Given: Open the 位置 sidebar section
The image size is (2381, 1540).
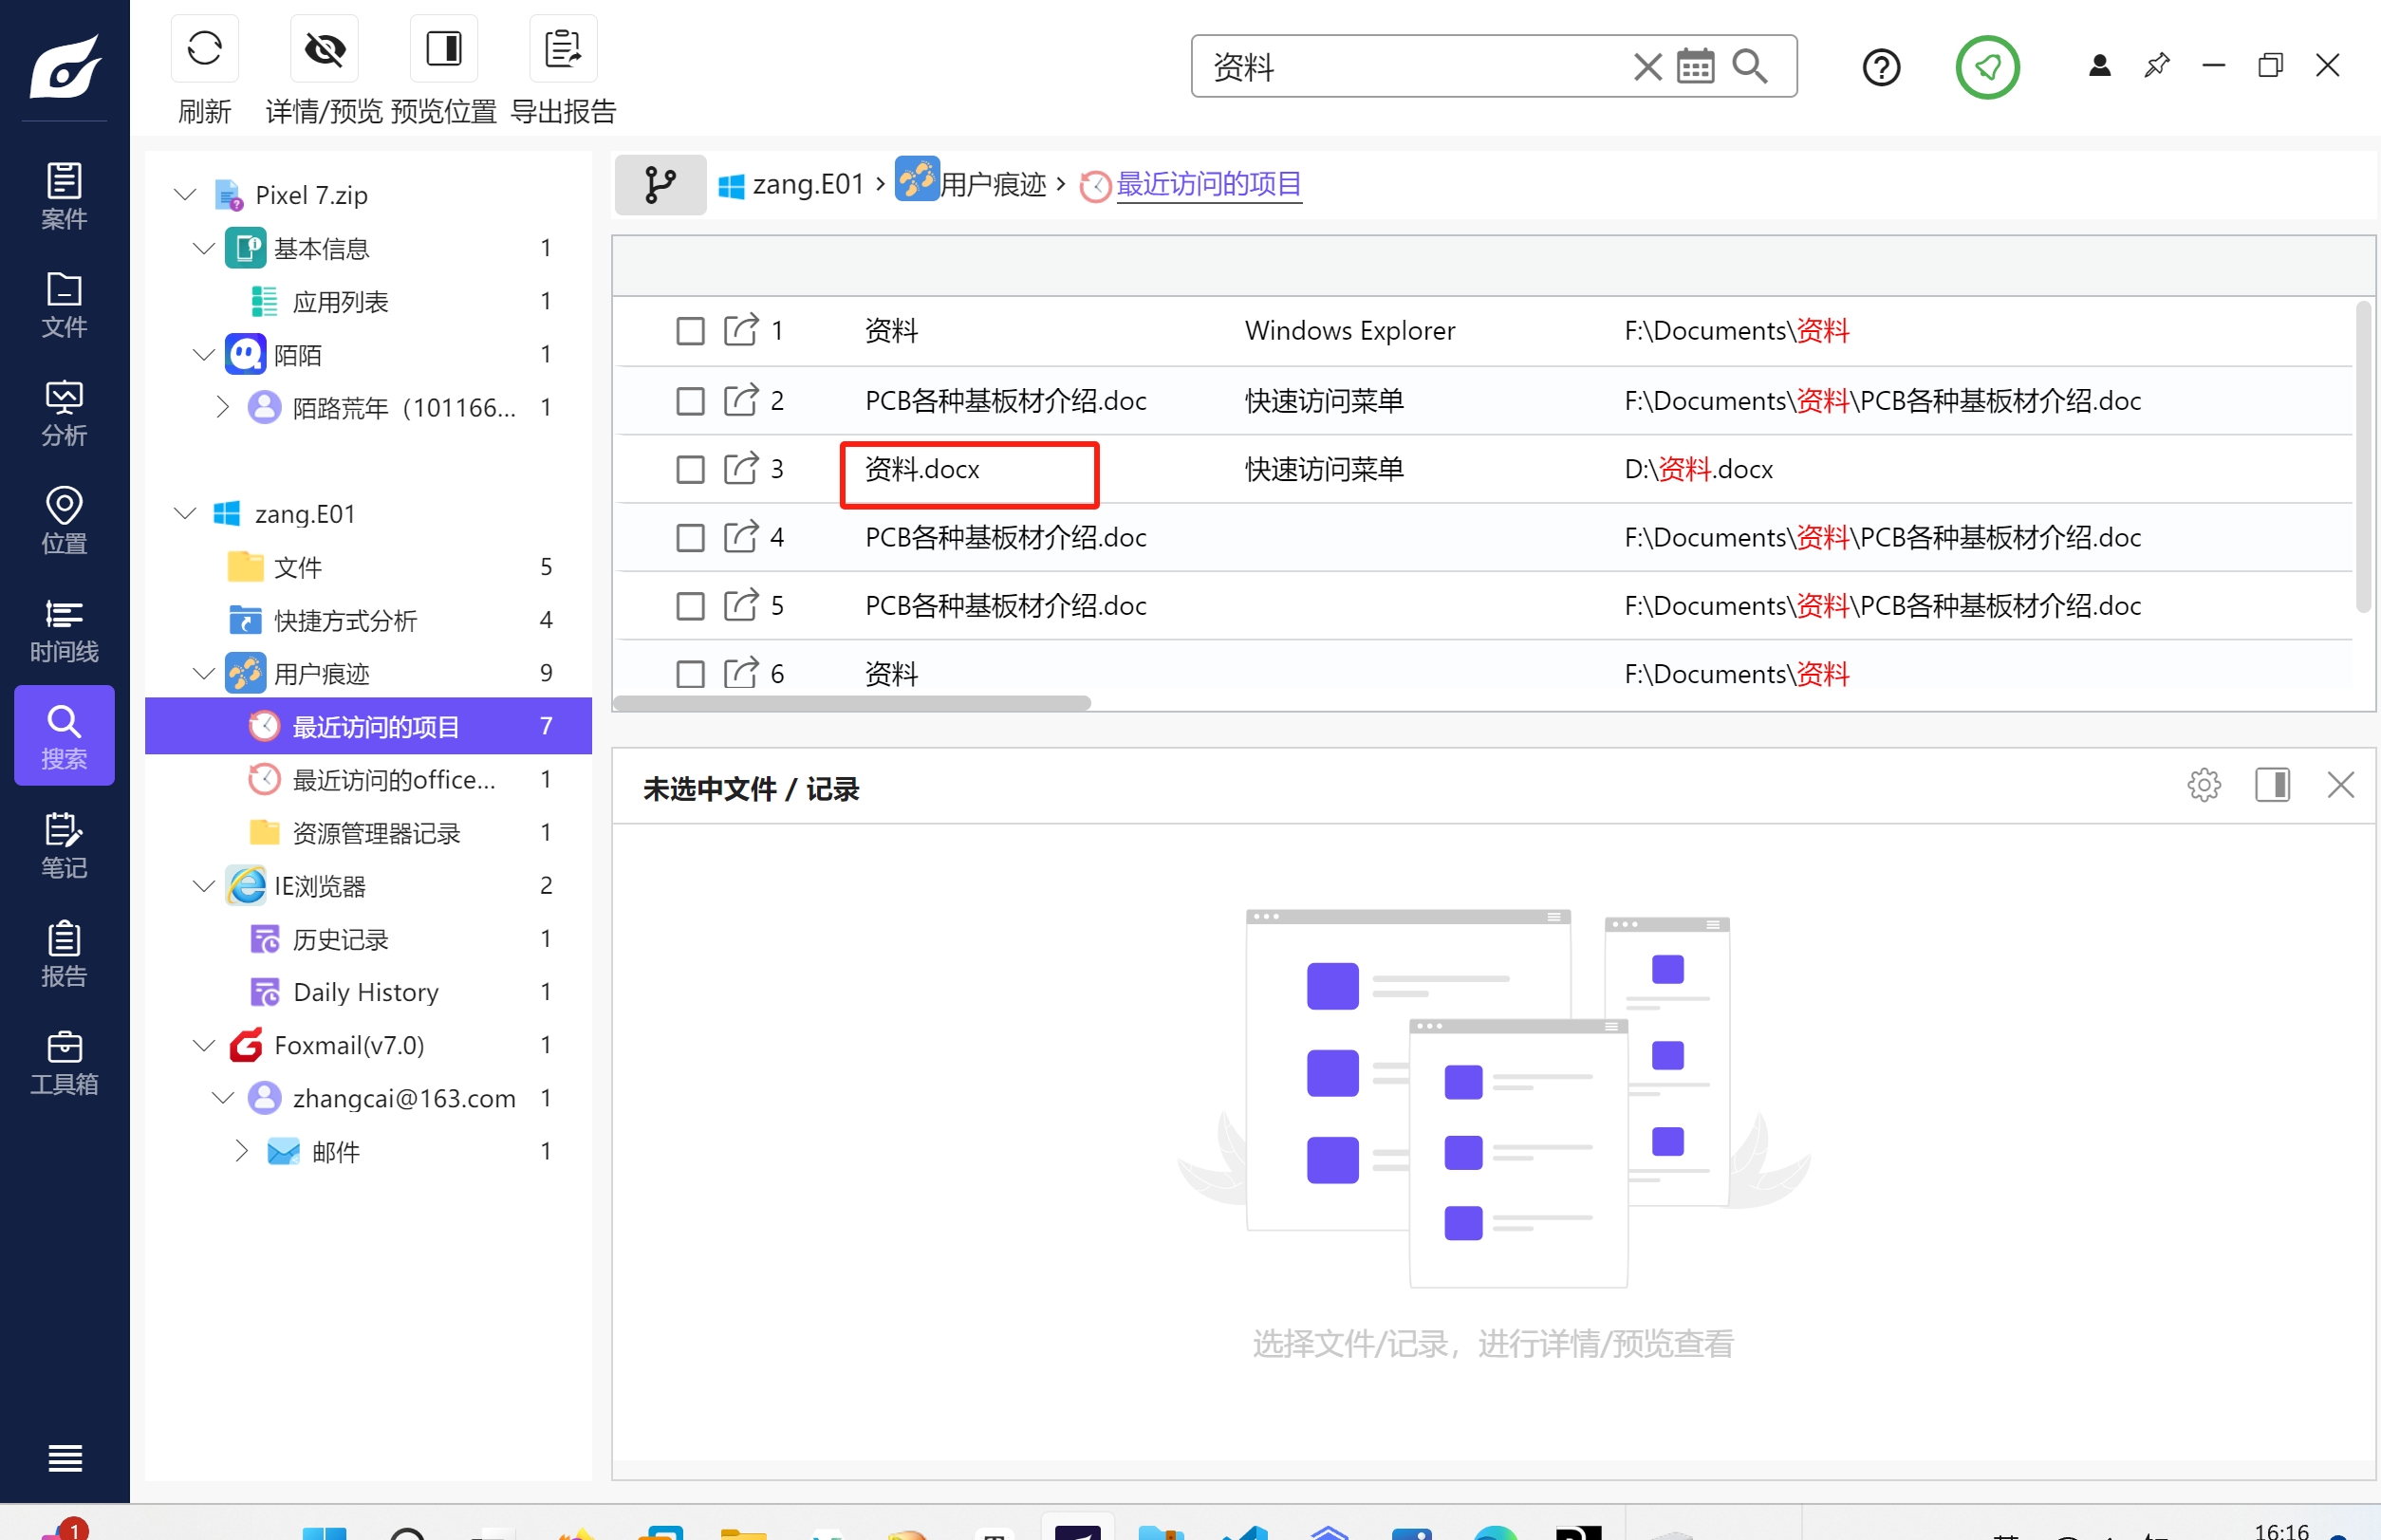Looking at the screenshot, I should [64, 520].
